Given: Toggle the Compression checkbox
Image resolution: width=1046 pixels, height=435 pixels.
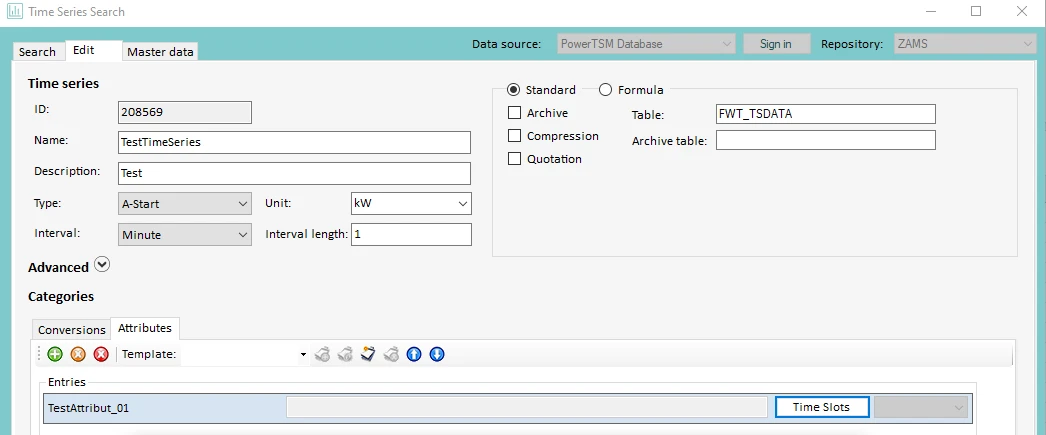Looking at the screenshot, I should click(515, 136).
